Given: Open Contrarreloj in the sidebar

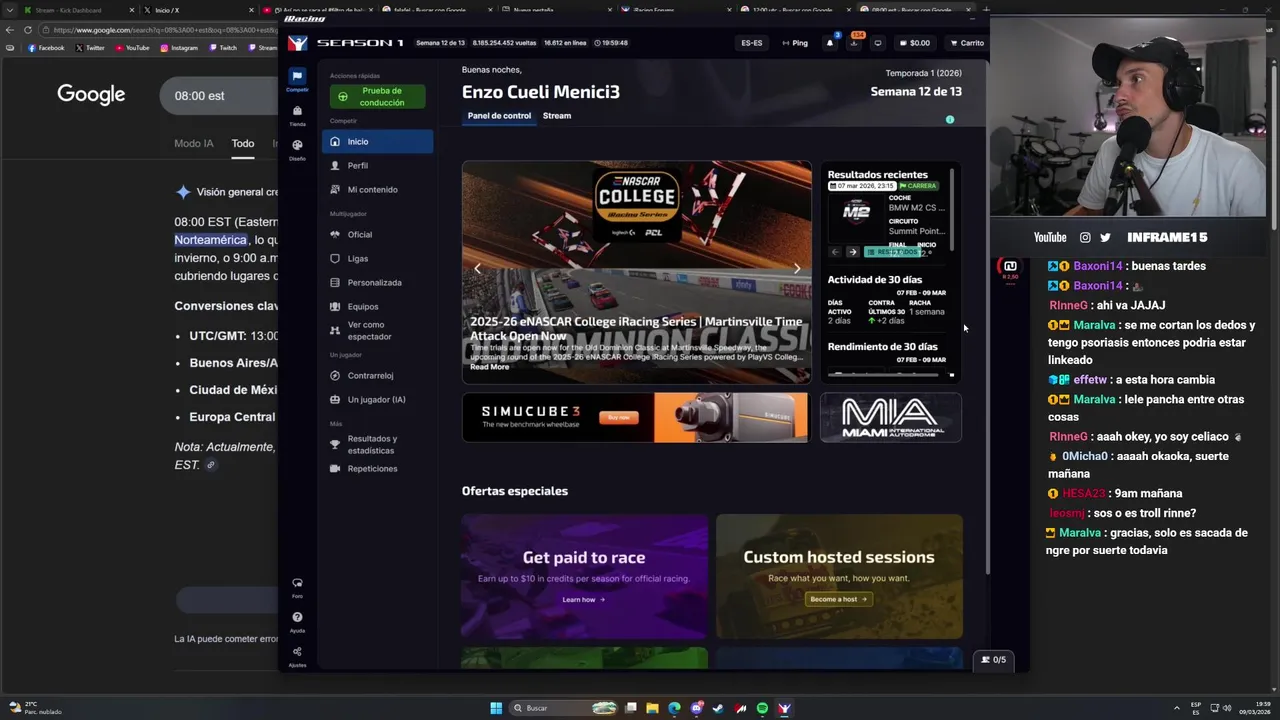Looking at the screenshot, I should click(377, 376).
